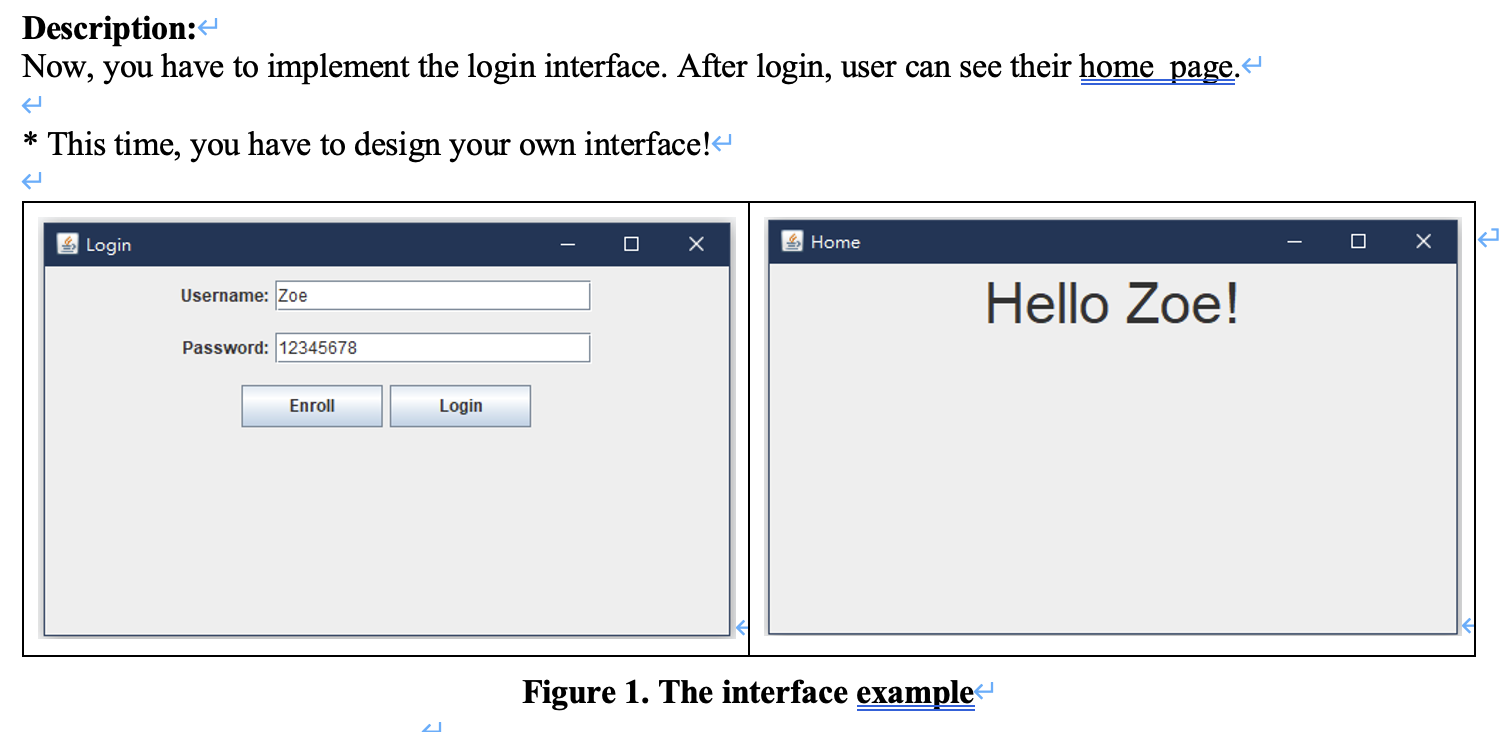Screen dimensions: 1510x732
Task: Click the maximize icon on the Login window
Action: [631, 244]
